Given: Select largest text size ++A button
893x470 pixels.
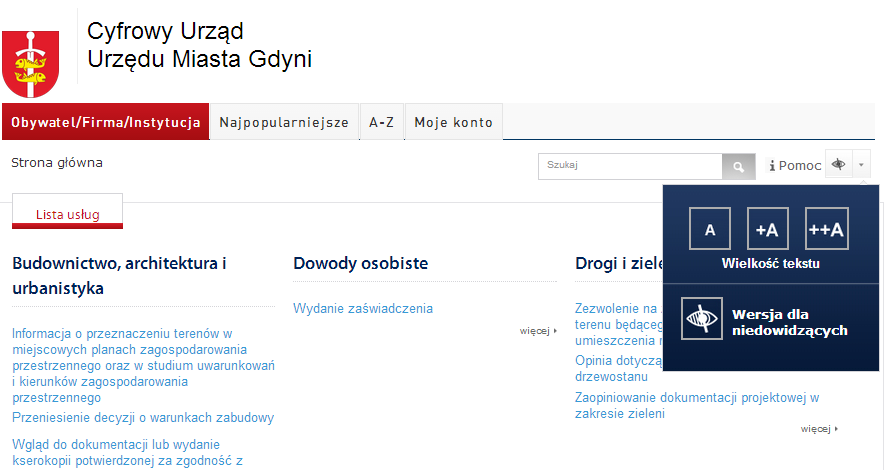Looking at the screenshot, I should pos(826,229).
